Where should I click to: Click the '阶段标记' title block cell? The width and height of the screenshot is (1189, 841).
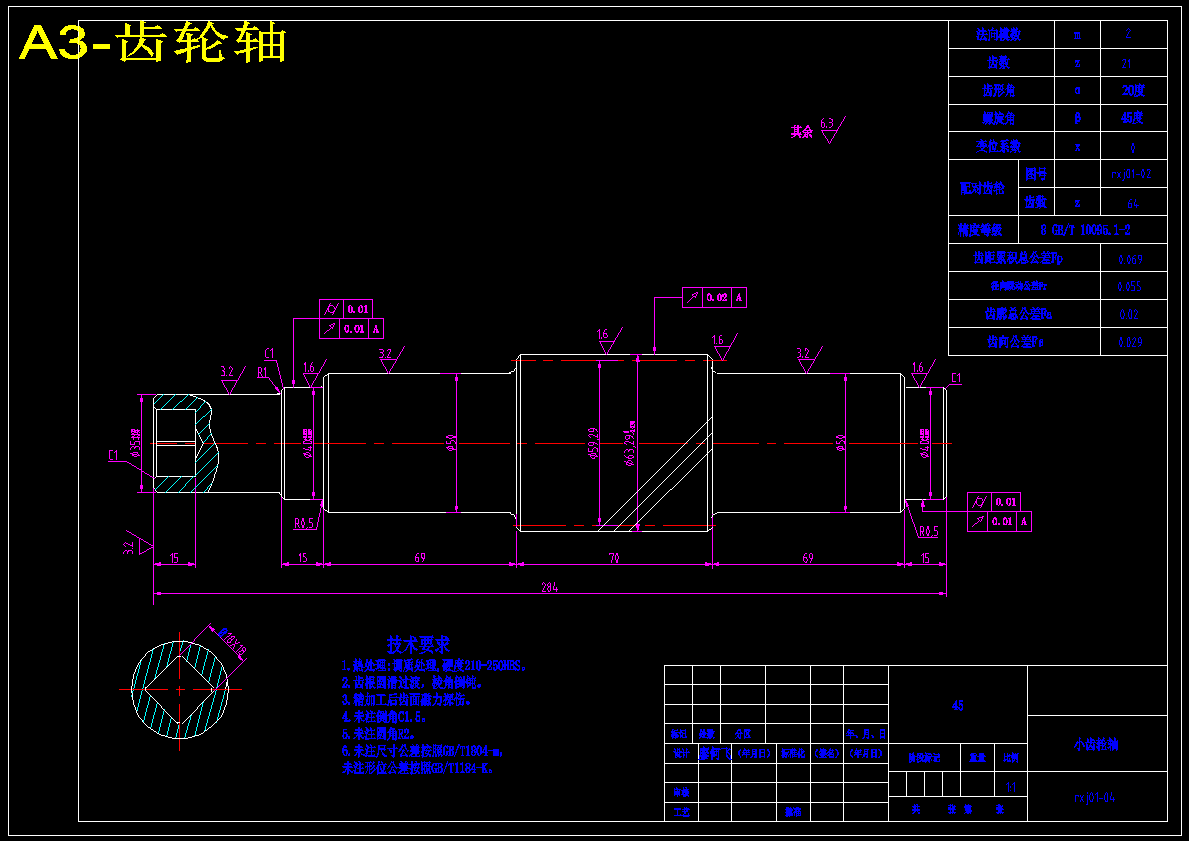click(x=924, y=758)
